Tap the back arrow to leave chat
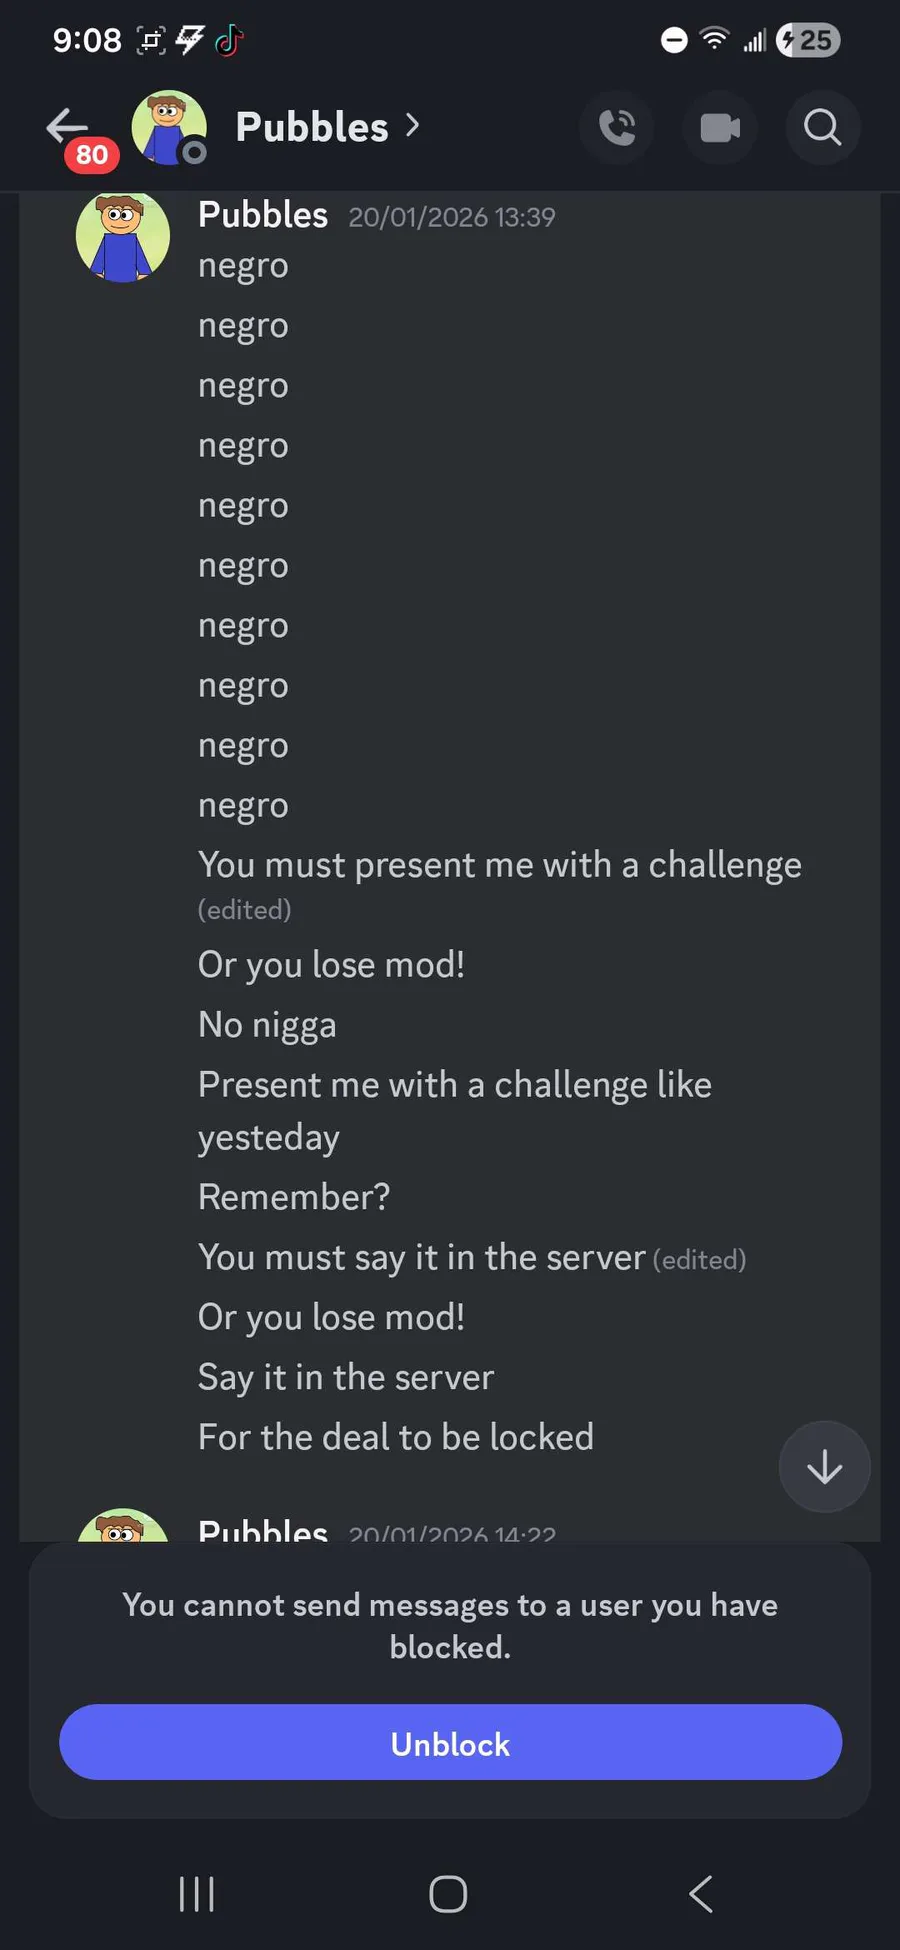This screenshot has width=900, height=1950. coord(68,127)
